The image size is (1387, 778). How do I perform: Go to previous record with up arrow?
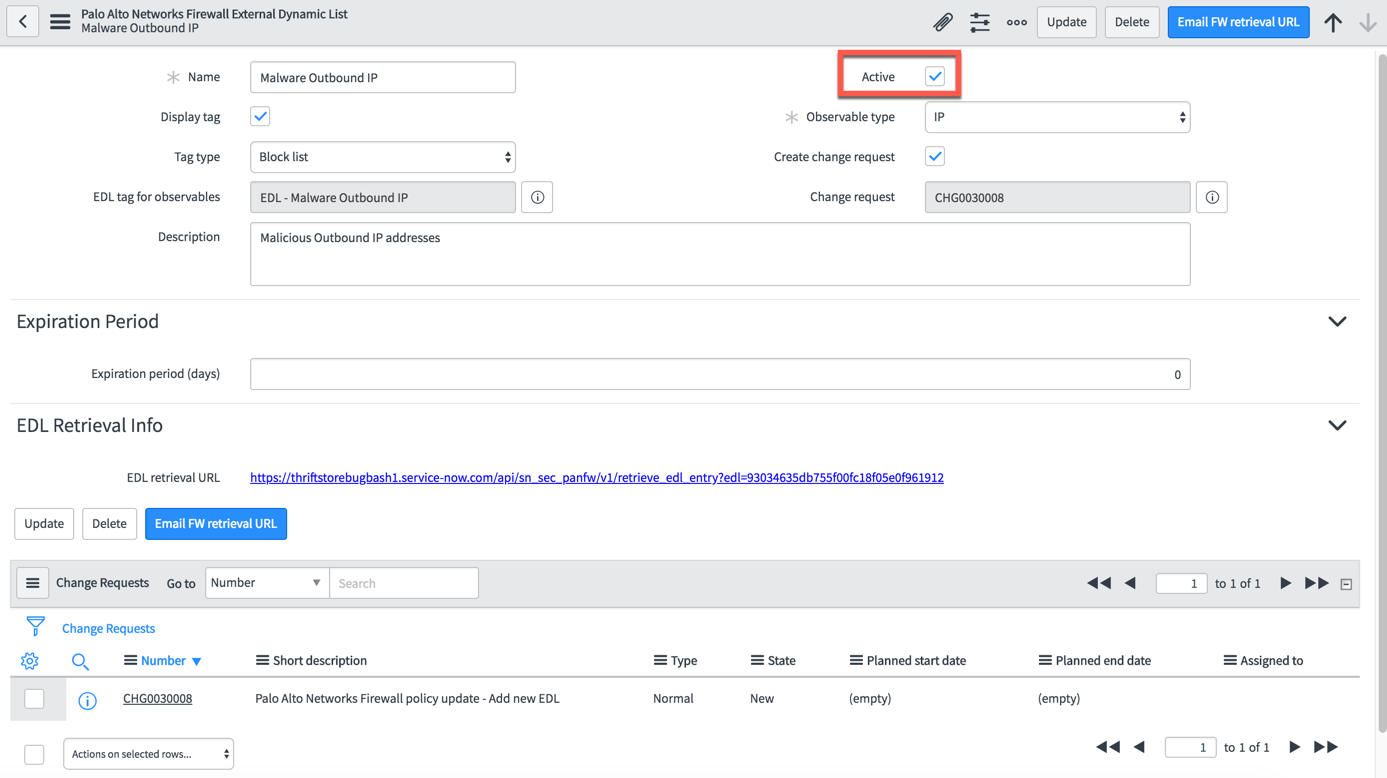pos(1333,22)
